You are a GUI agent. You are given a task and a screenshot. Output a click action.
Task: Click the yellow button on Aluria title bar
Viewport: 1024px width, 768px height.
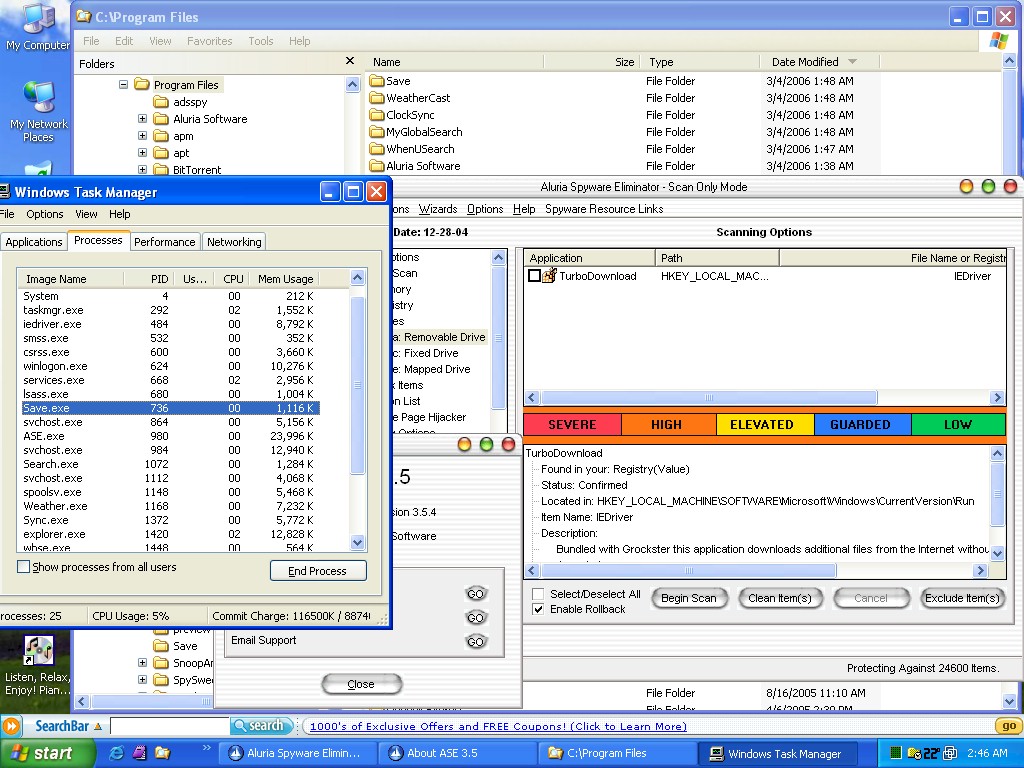point(967,187)
